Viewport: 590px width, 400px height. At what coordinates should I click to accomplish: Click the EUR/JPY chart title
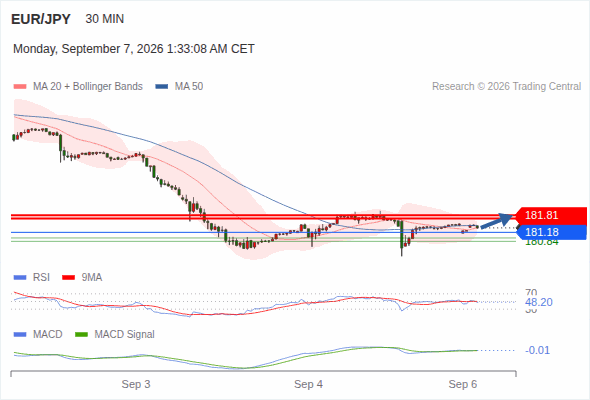[41, 19]
